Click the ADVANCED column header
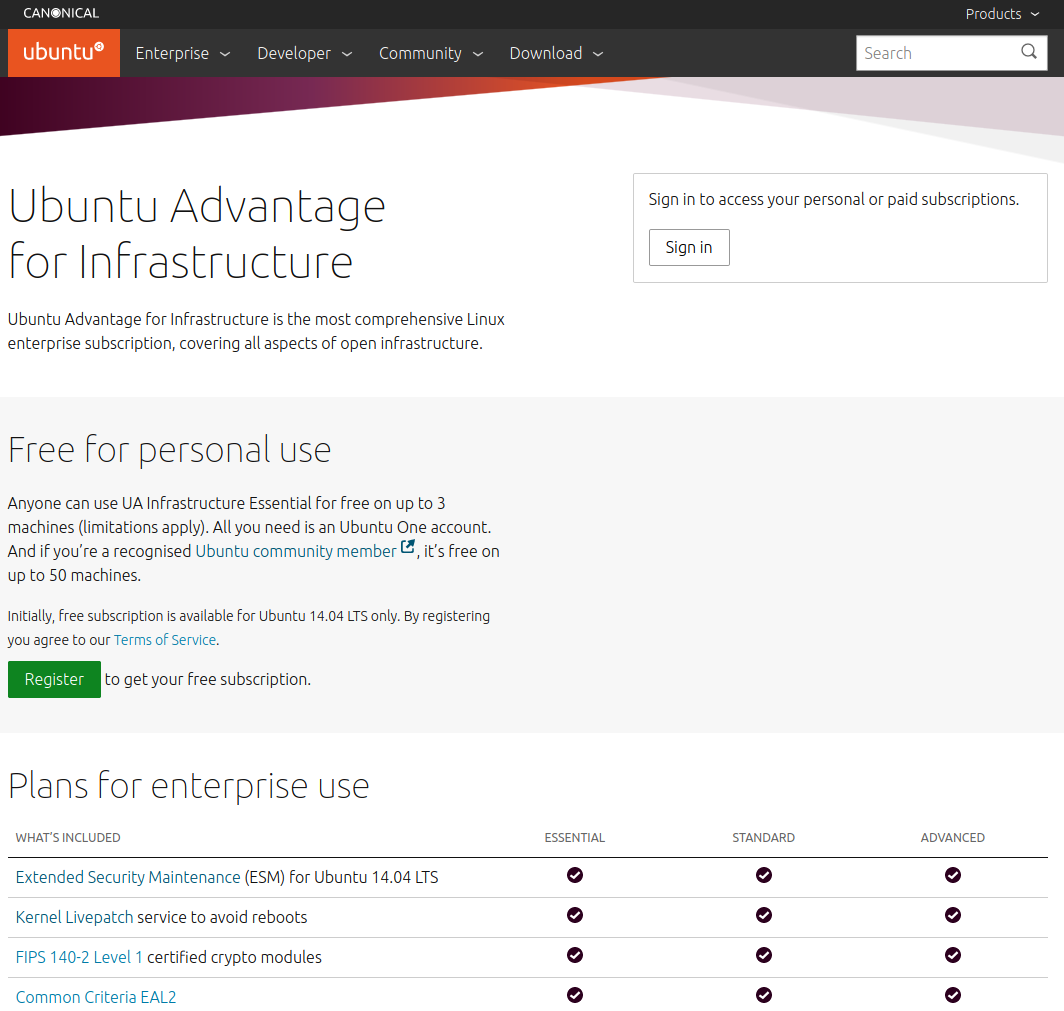The image size is (1064, 1011). click(x=953, y=838)
